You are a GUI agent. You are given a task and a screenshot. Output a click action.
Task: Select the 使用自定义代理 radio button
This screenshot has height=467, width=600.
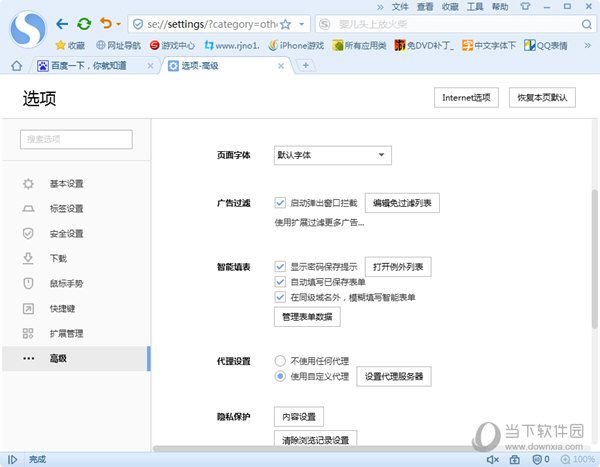click(280, 376)
